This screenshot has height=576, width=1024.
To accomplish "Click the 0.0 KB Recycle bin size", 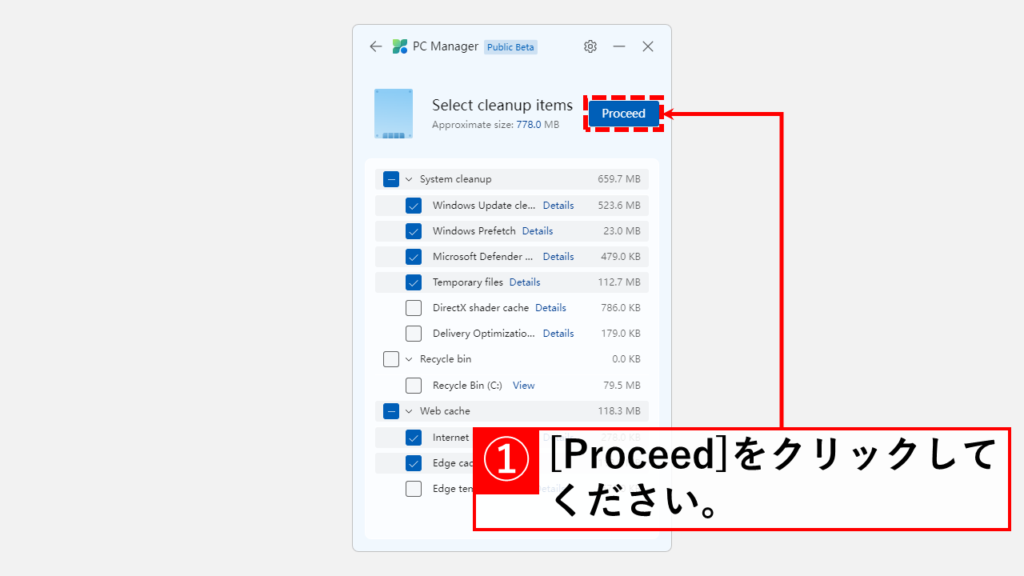I will coord(626,359).
